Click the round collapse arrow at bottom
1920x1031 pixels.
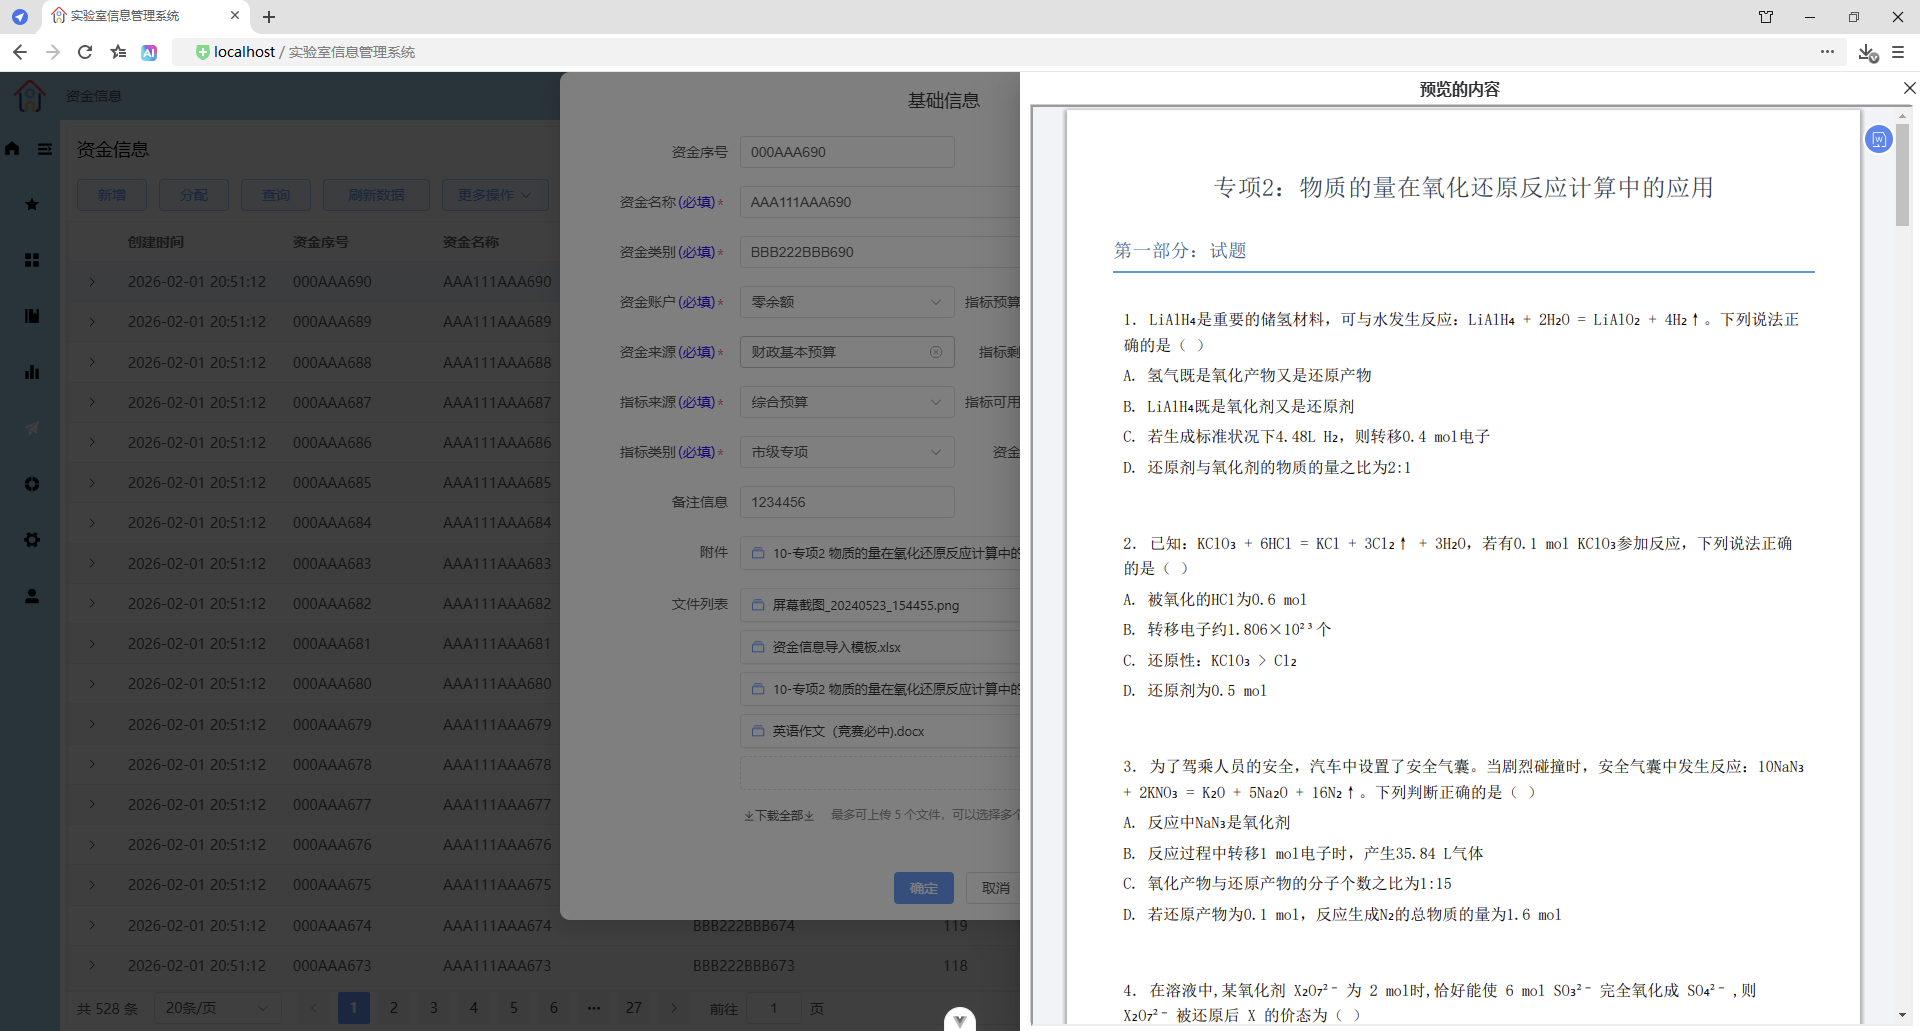[x=960, y=1019]
